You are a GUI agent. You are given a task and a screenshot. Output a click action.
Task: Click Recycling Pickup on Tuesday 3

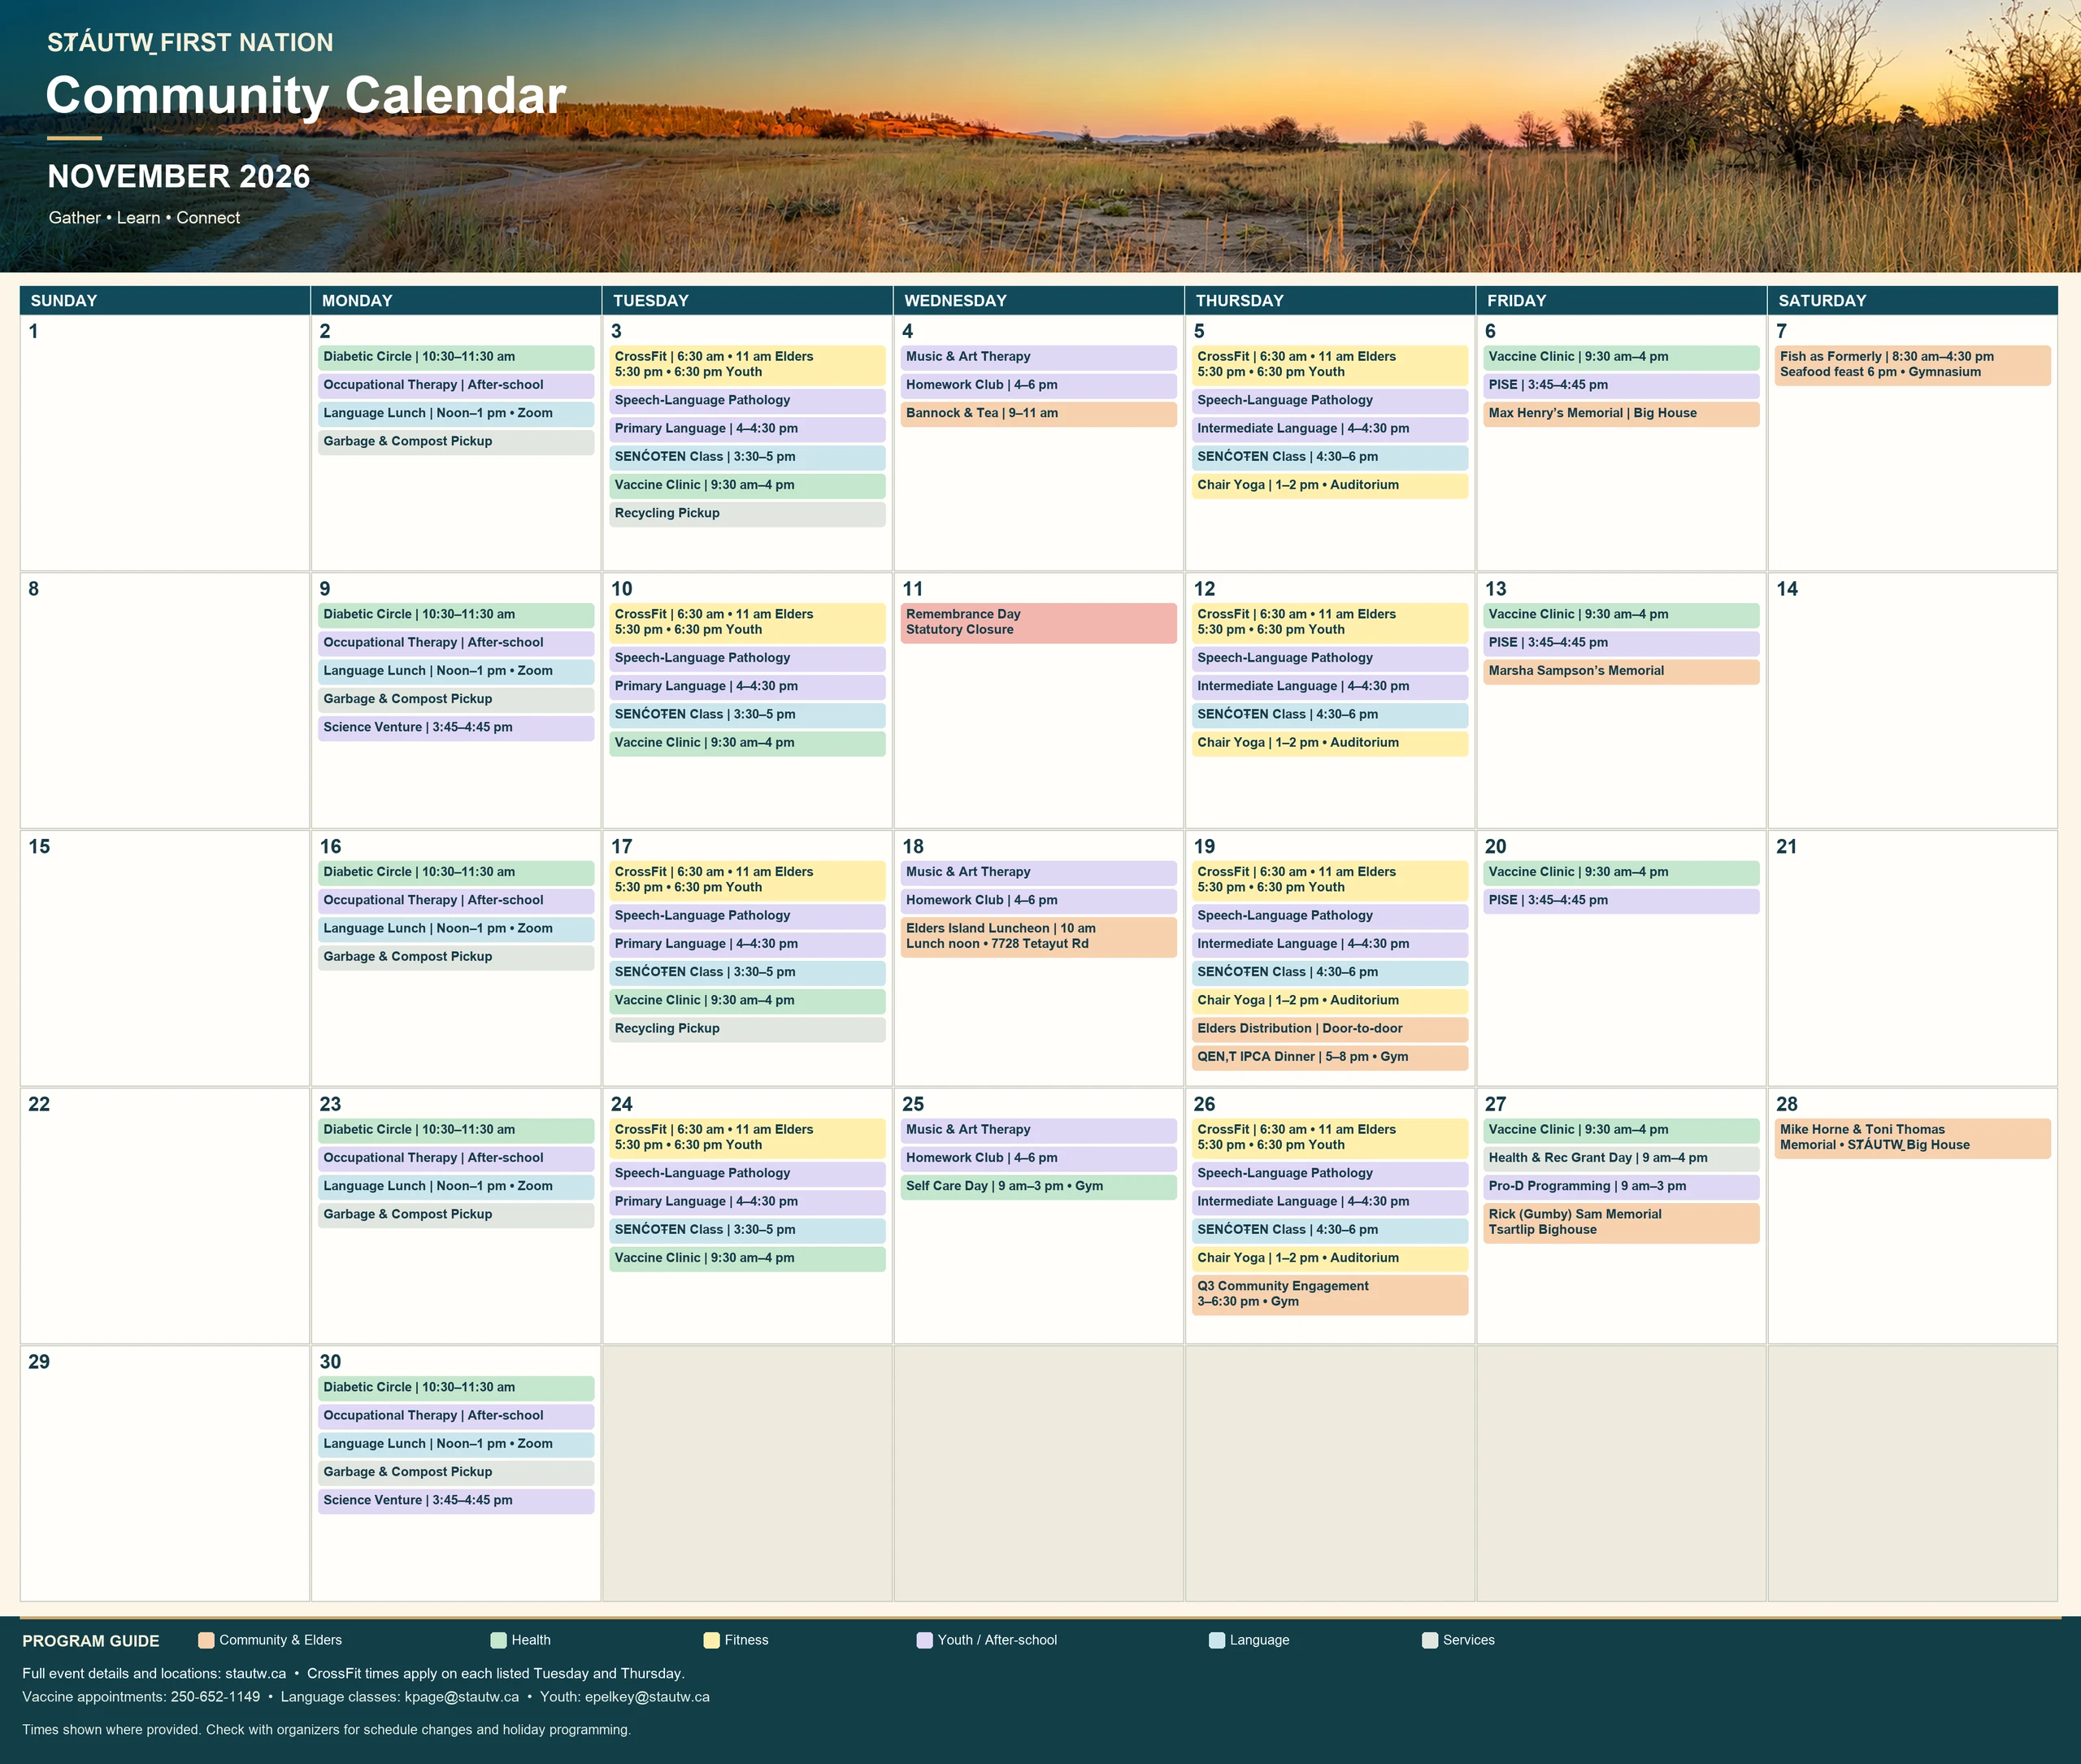[x=747, y=513]
